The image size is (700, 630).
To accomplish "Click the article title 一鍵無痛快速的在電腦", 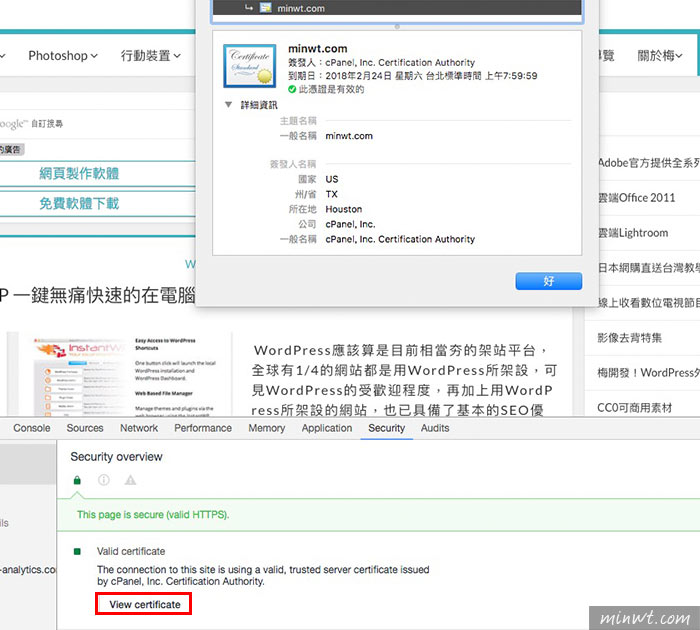I will pyautogui.click(x=97, y=295).
